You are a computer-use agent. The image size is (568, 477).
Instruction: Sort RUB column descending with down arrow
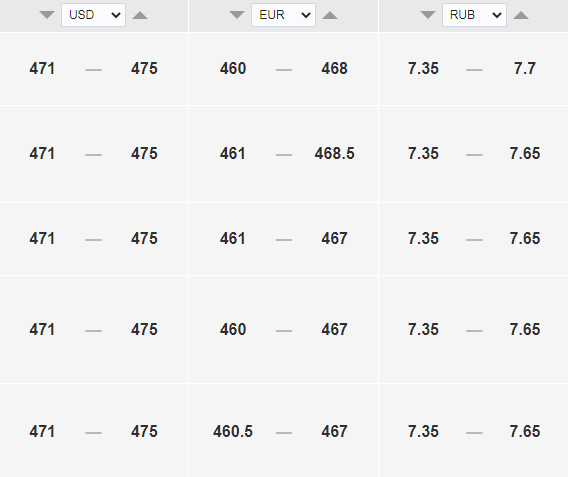pyautogui.click(x=428, y=15)
